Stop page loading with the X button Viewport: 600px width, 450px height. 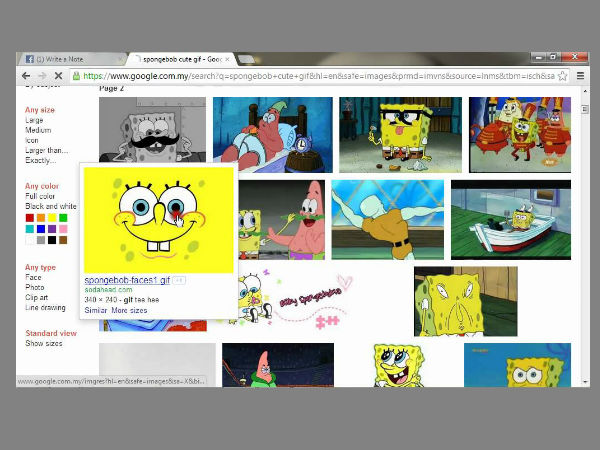58,76
